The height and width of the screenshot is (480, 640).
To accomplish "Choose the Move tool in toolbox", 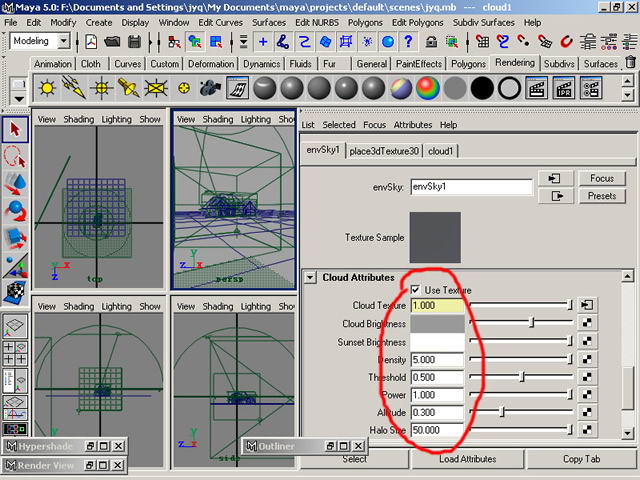I will pyautogui.click(x=15, y=183).
